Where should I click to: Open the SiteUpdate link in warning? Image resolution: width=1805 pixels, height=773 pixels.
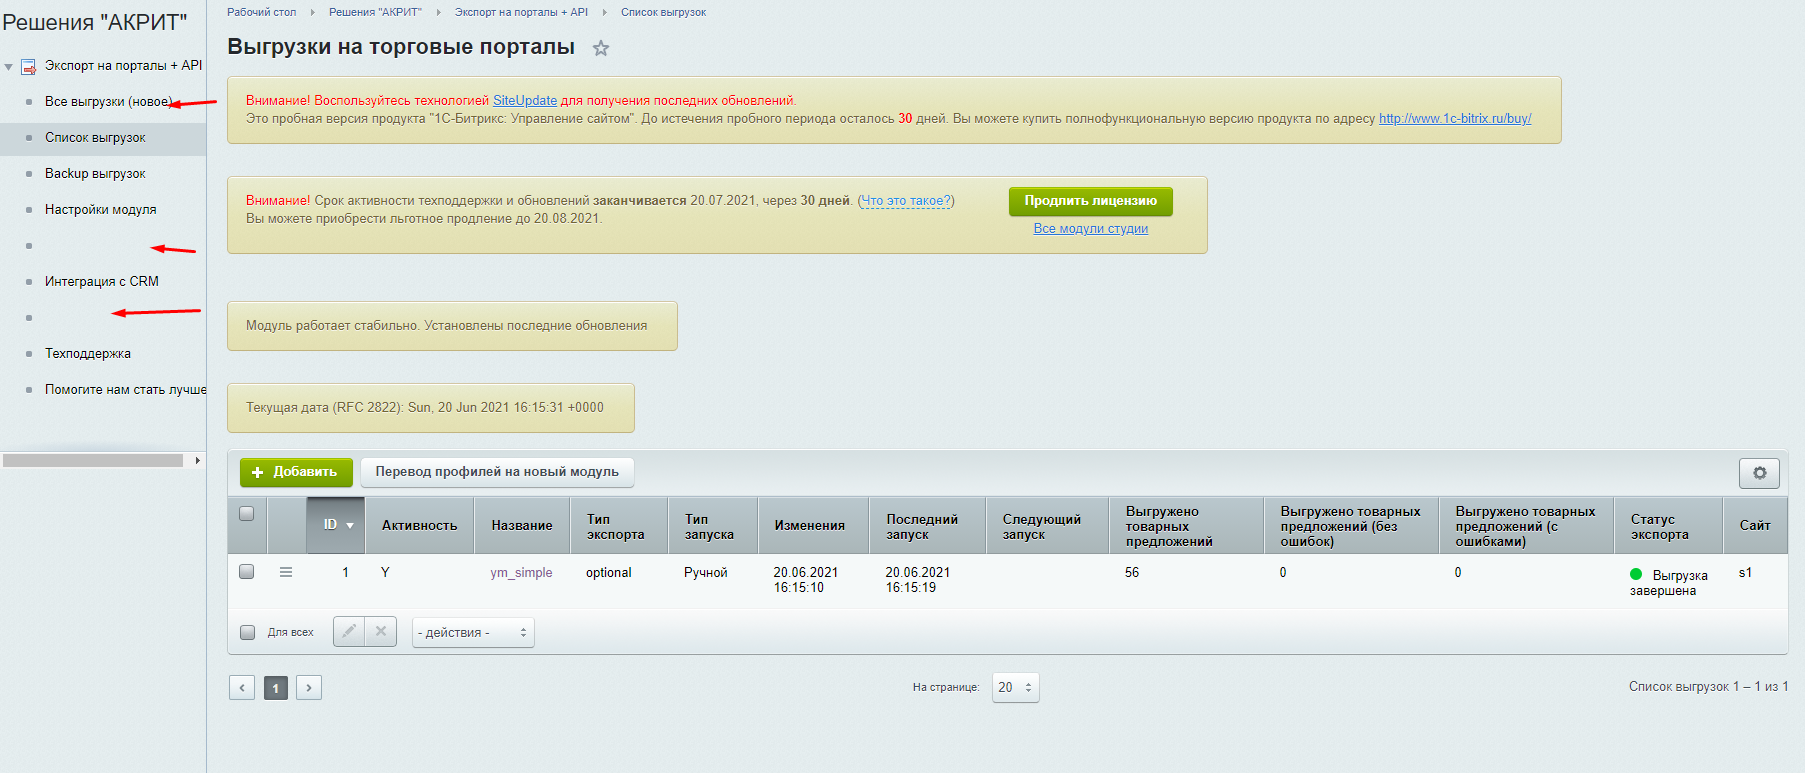point(524,101)
